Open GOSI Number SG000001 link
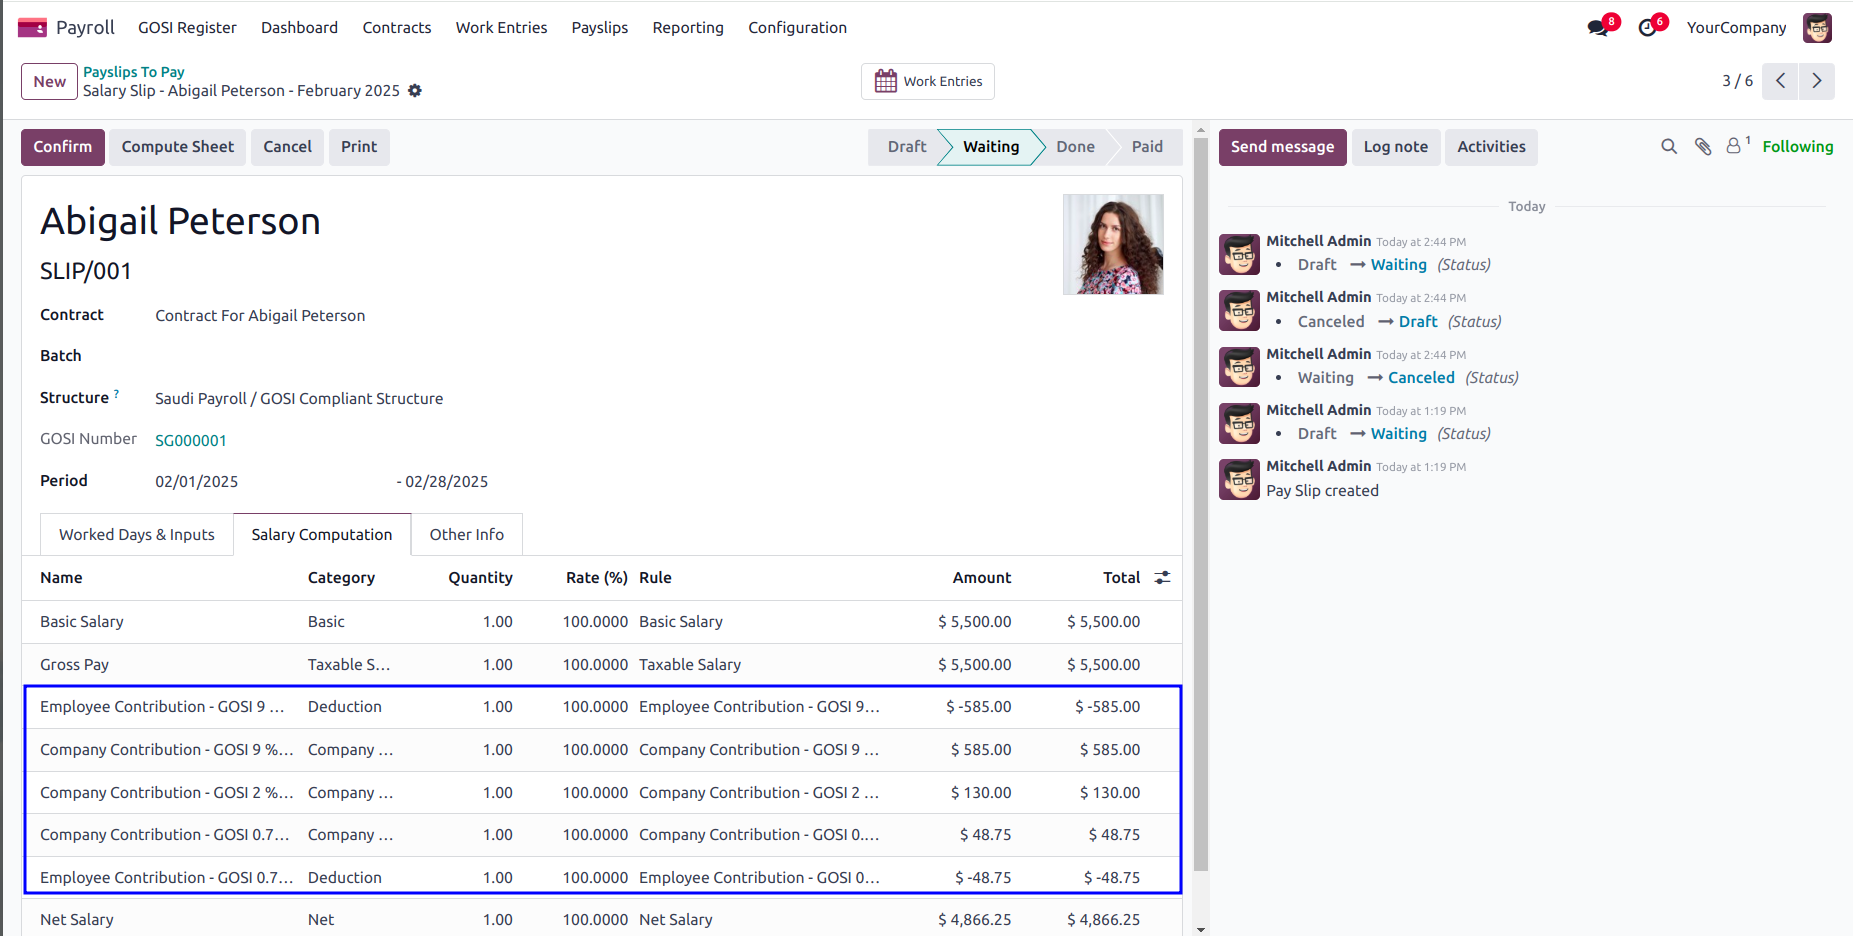Image resolution: width=1853 pixels, height=936 pixels. tap(191, 441)
